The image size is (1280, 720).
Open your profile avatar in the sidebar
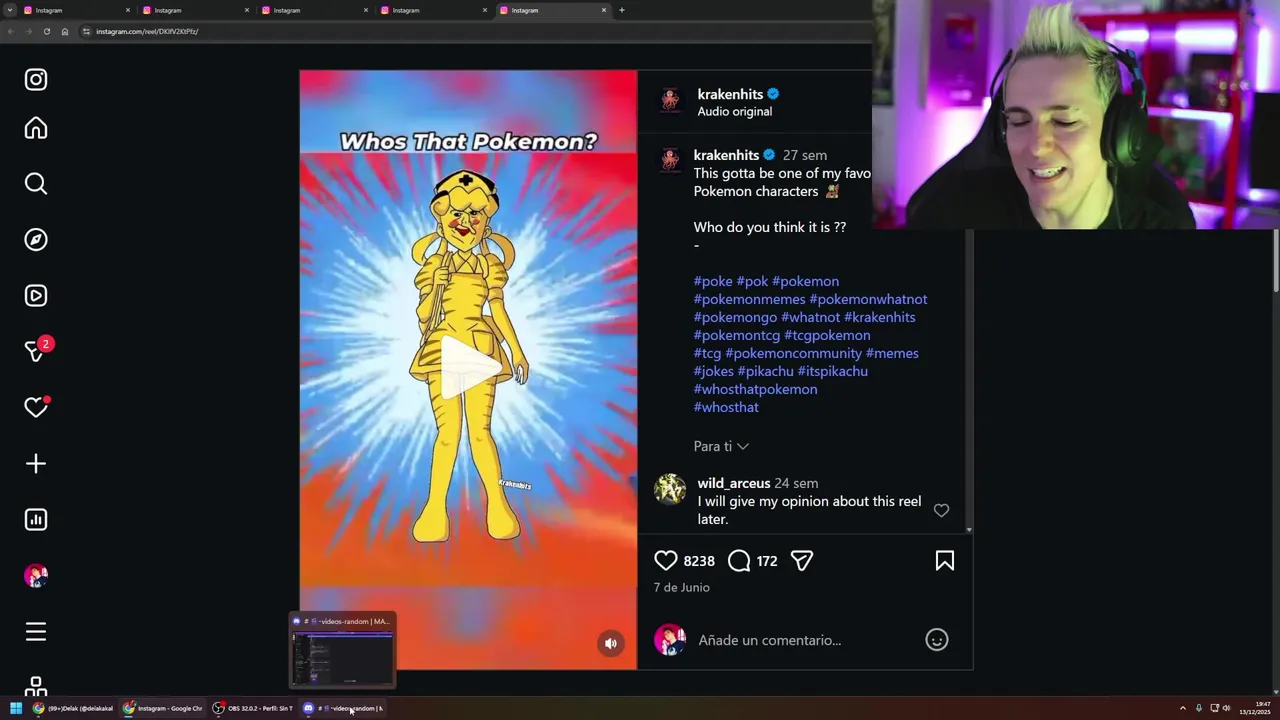click(36, 576)
